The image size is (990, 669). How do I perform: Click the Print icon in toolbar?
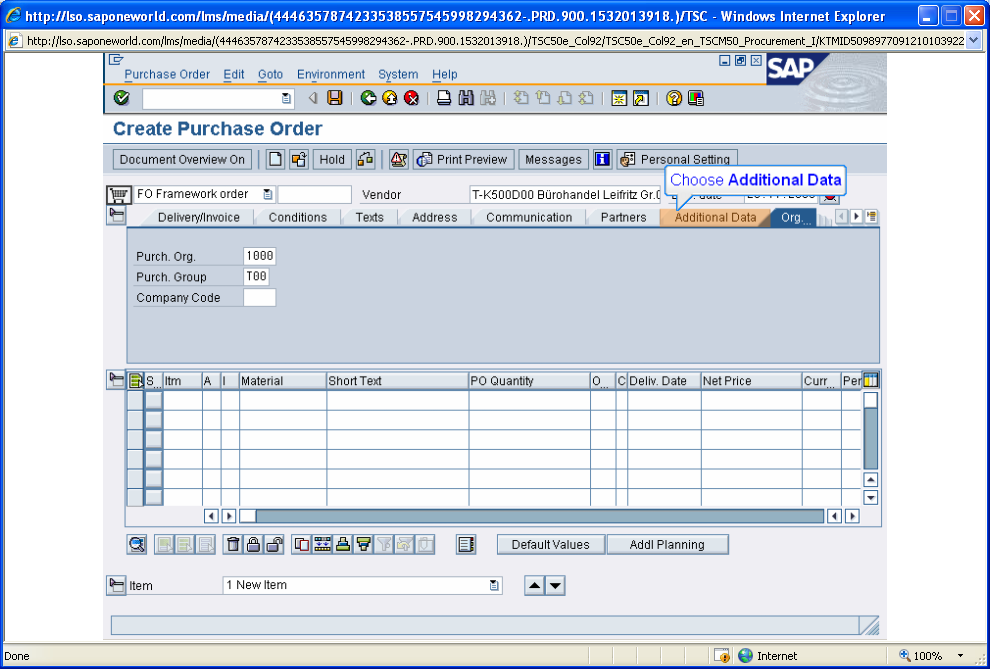pyautogui.click(x=444, y=98)
